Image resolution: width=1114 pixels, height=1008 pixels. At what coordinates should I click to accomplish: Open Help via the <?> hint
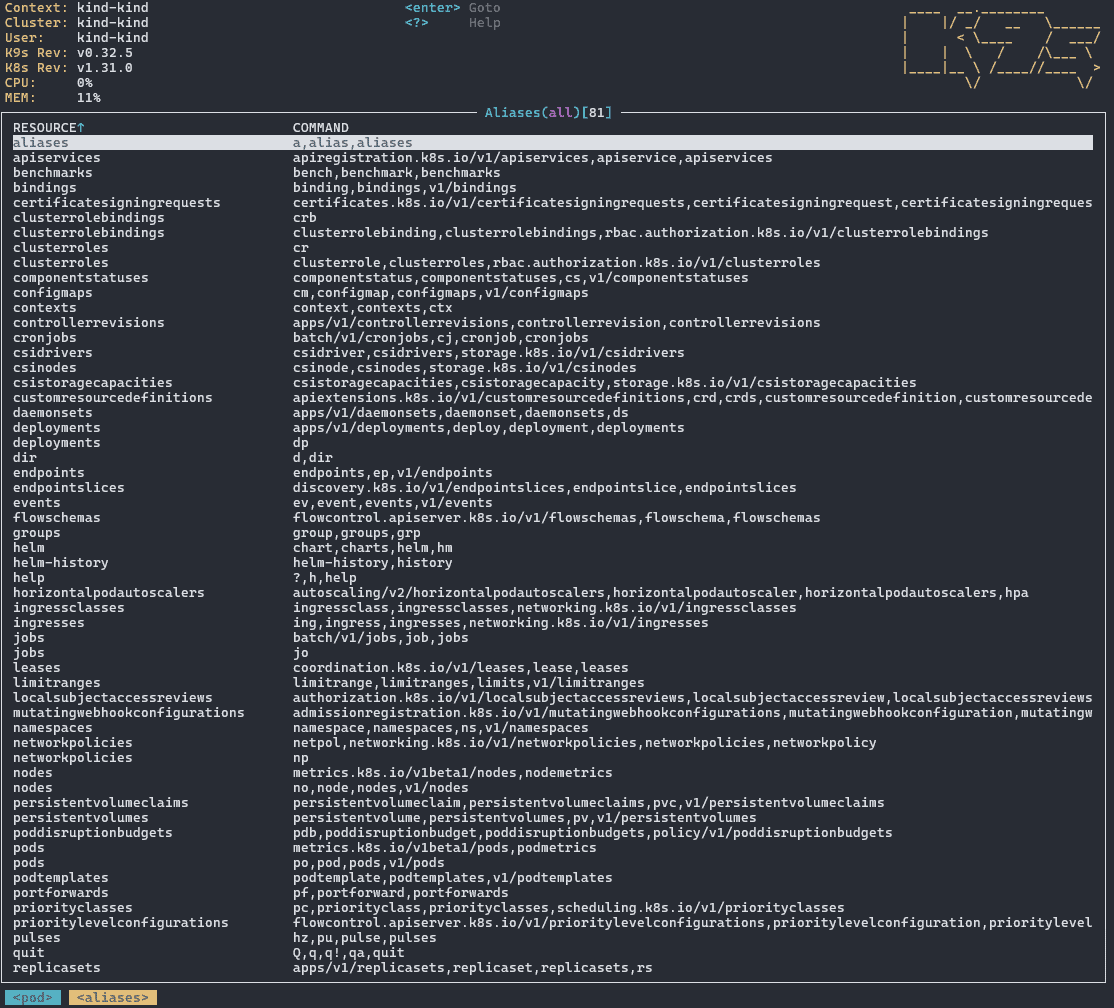pyautogui.click(x=418, y=22)
